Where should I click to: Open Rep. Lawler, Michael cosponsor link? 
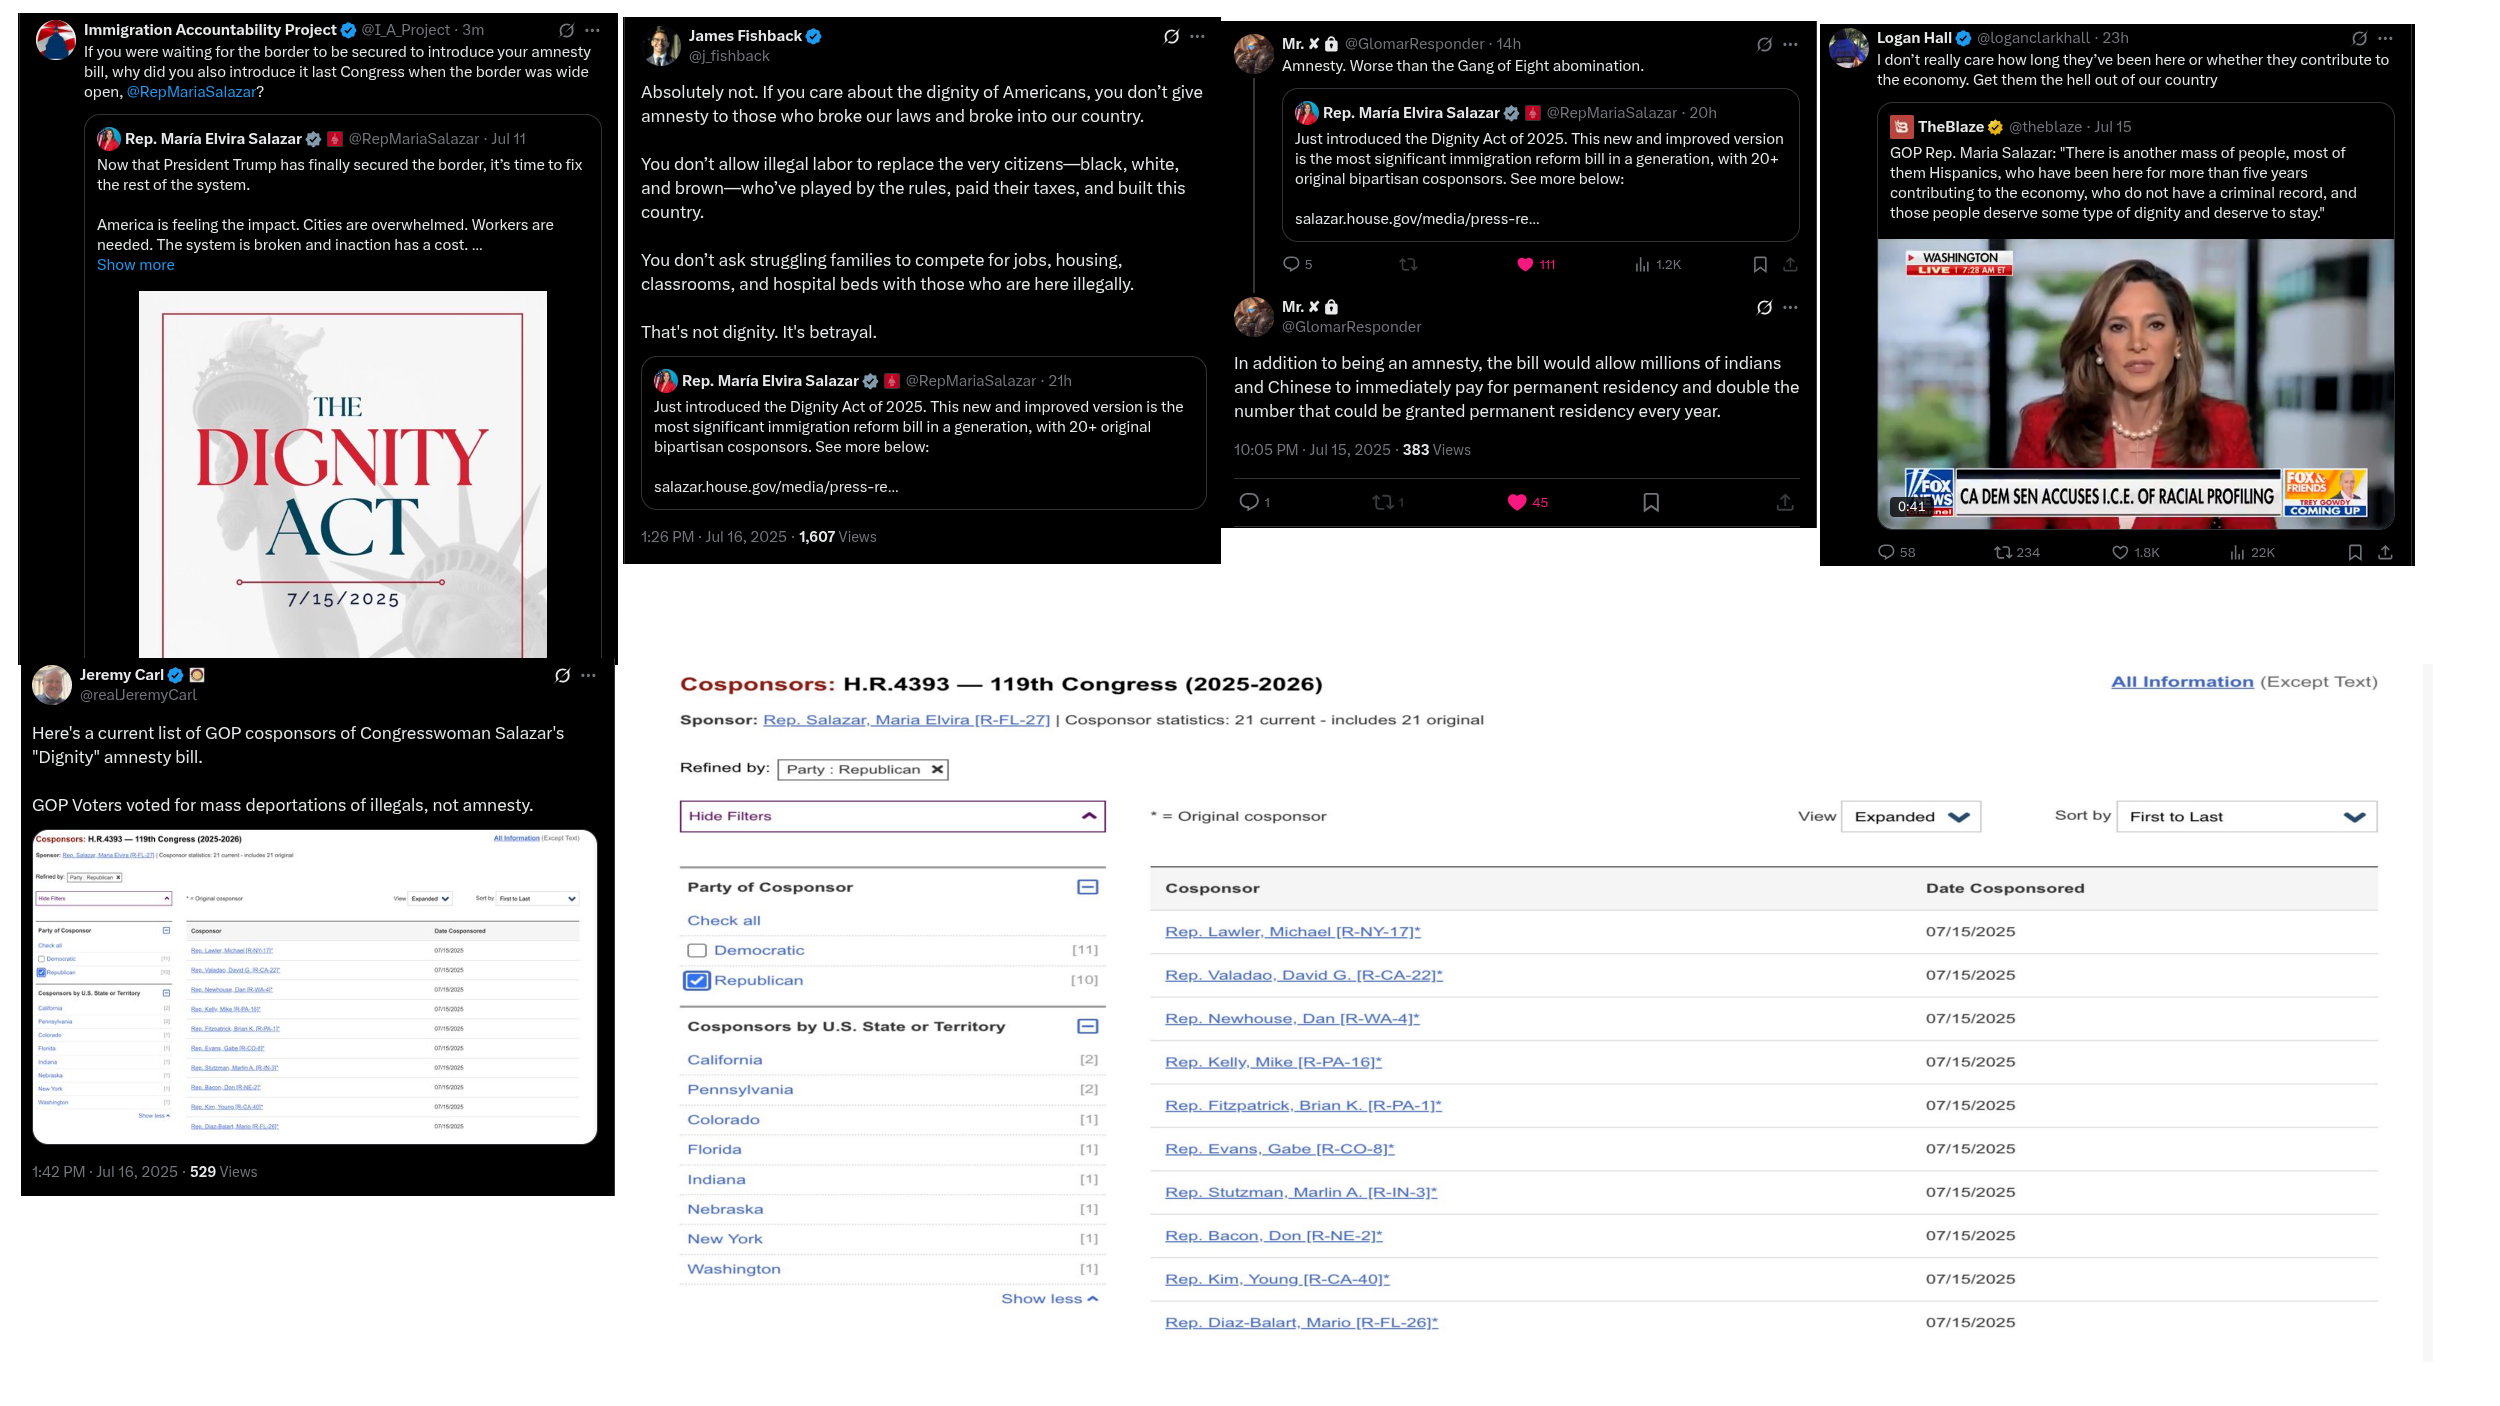coord(1292,932)
